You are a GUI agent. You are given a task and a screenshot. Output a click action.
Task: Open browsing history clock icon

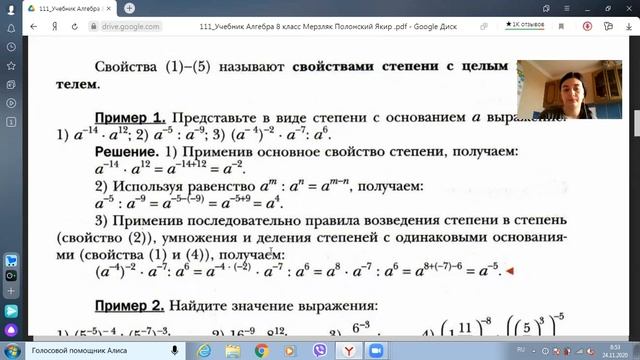(11, 47)
